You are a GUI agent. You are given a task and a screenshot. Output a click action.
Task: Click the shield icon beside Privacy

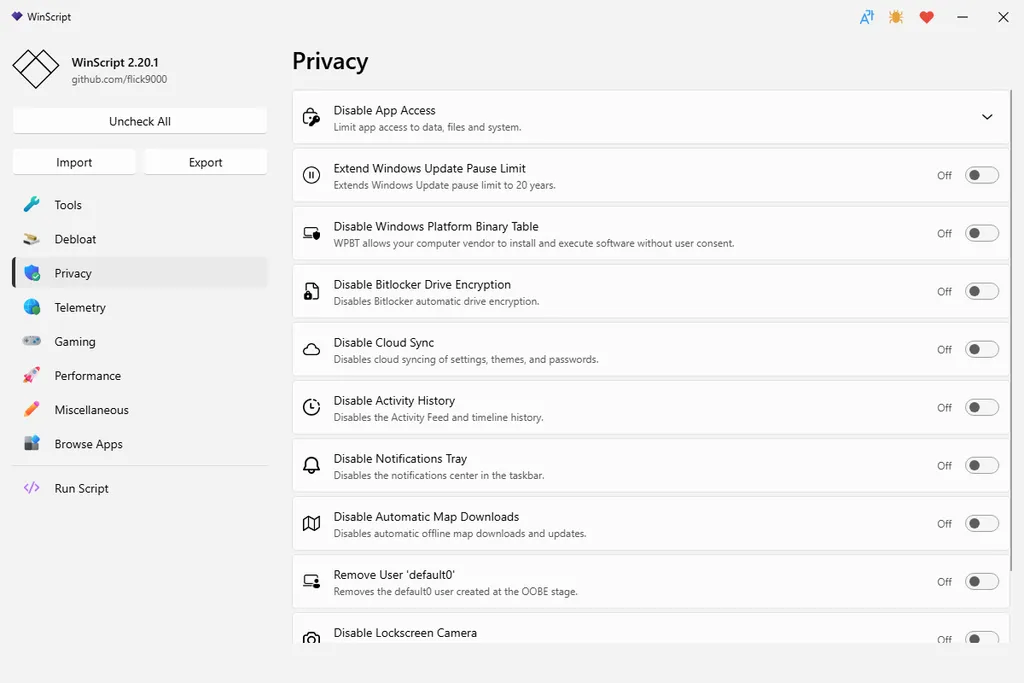(x=32, y=273)
